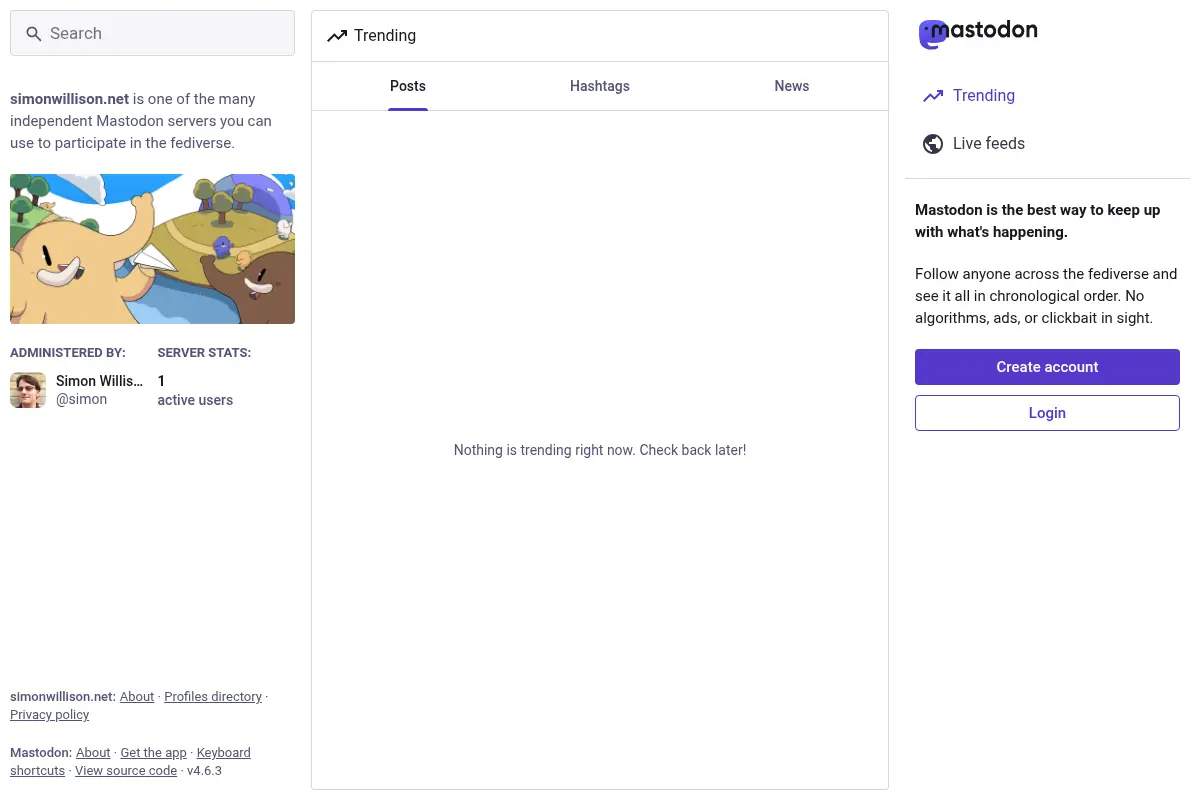Click the Trending header arrow icon
Image resolution: width=1200 pixels, height=800 pixels.
[337, 36]
